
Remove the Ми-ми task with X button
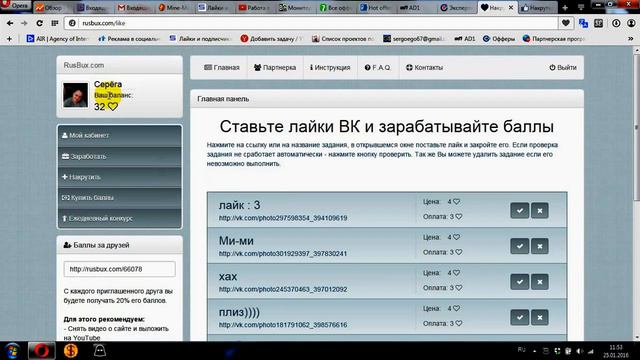point(540,246)
